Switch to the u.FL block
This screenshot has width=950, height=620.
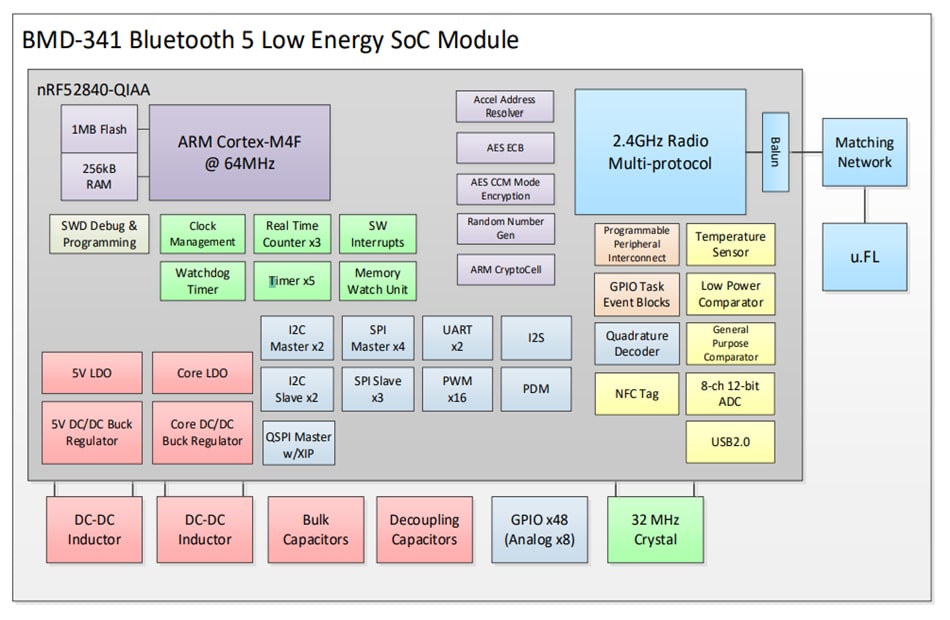[864, 255]
